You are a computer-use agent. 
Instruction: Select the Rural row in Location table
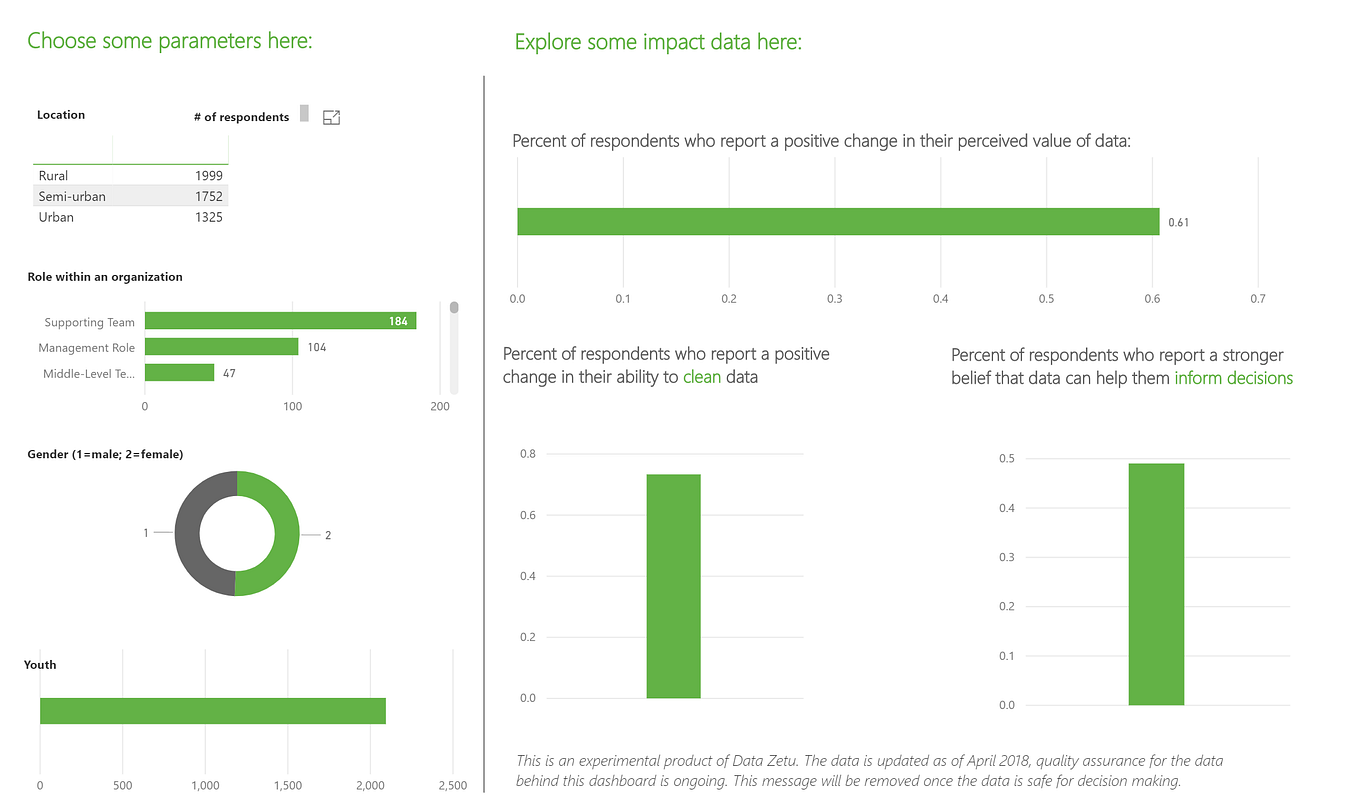pos(130,176)
